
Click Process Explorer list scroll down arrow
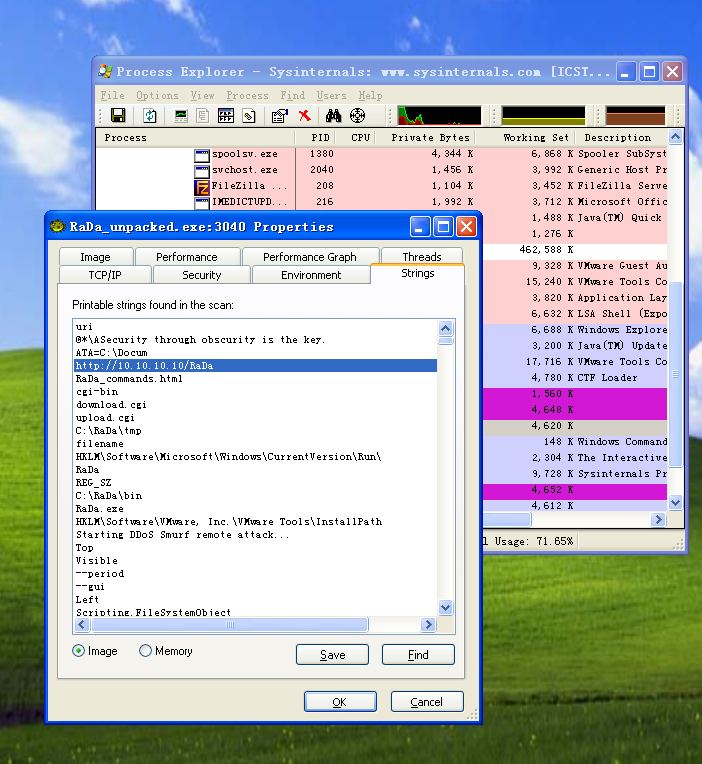[675, 502]
